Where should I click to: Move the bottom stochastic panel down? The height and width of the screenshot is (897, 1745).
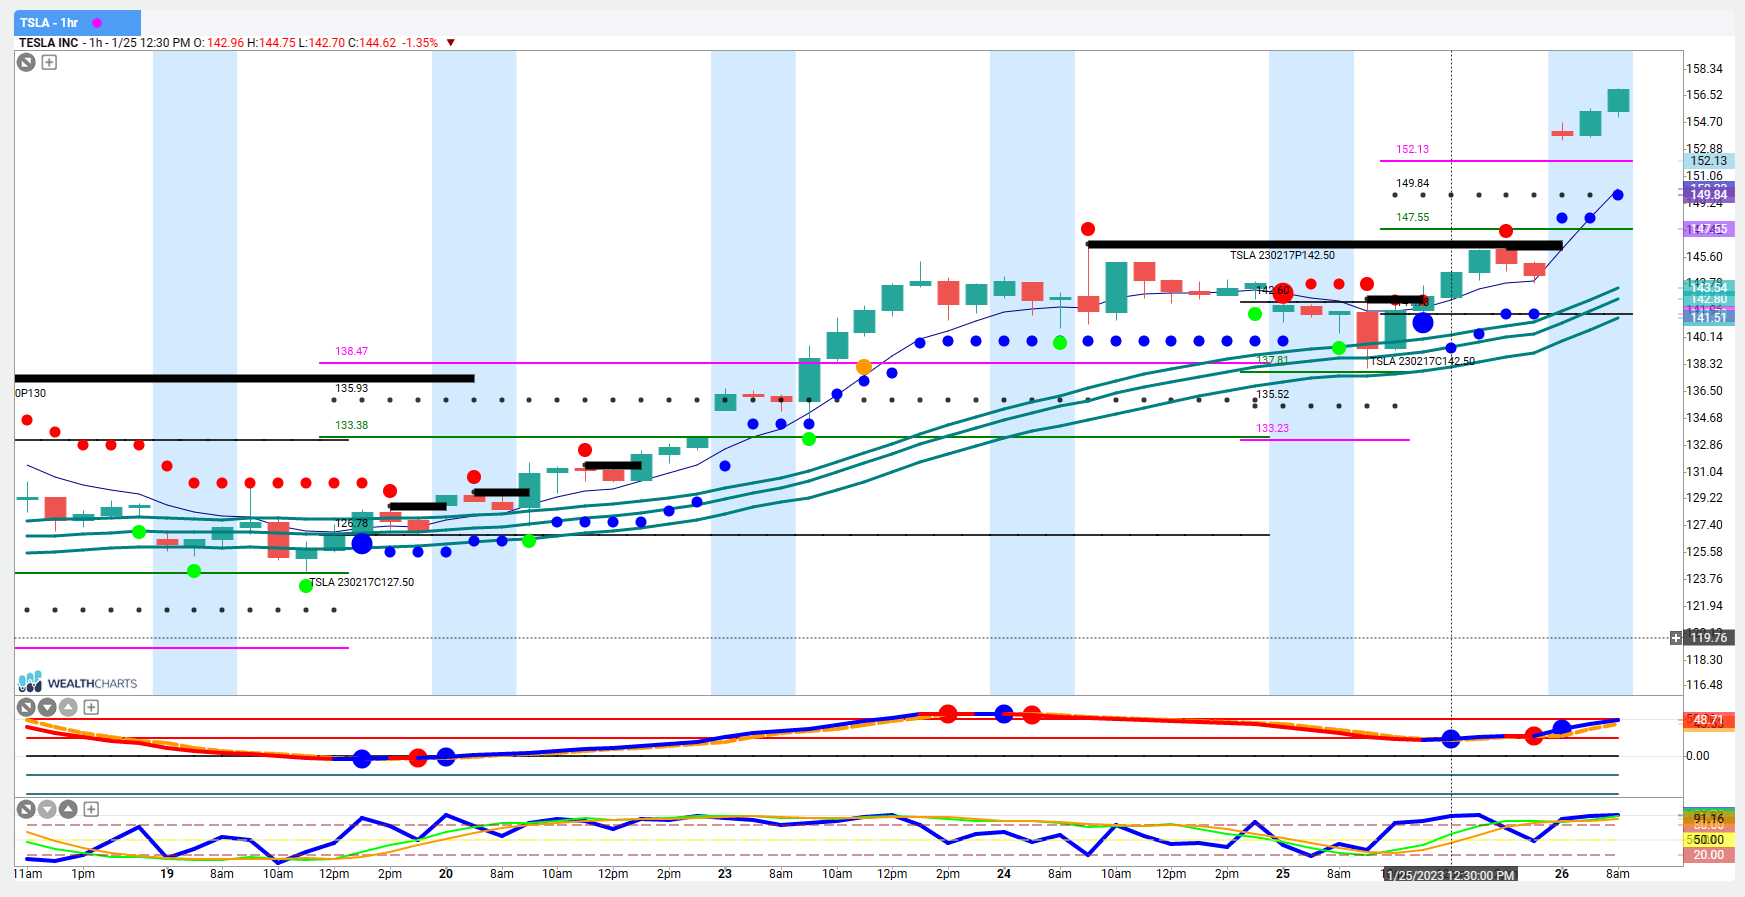[47, 809]
